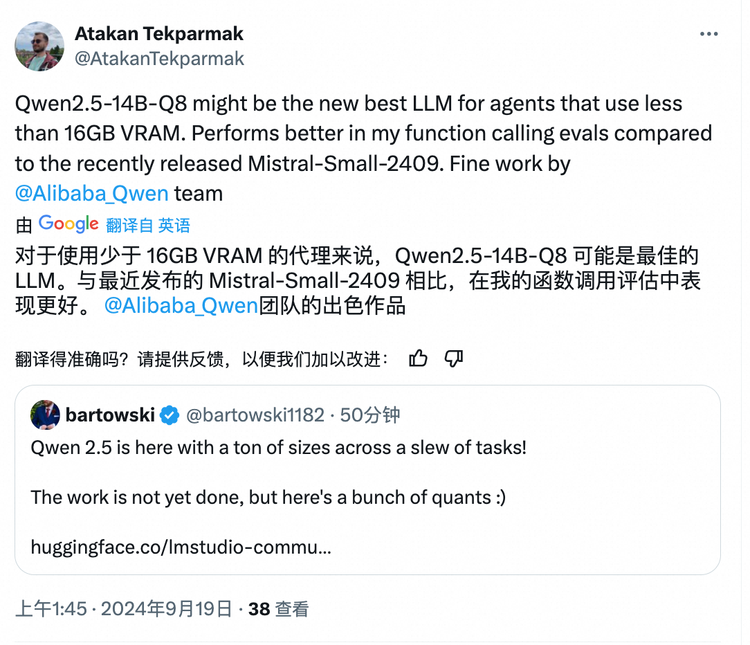
Task: Click the 翻译自 英语 translation link
Action: click(x=148, y=225)
